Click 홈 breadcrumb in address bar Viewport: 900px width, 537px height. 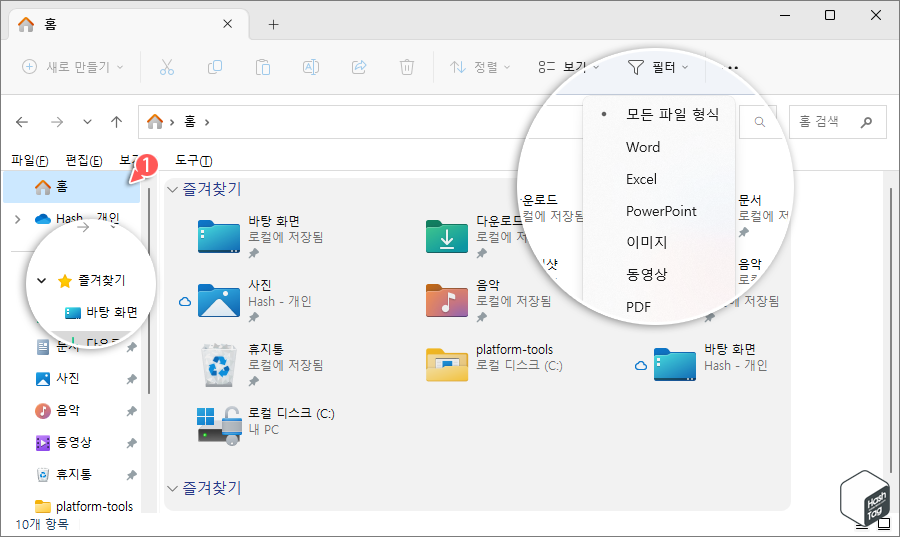click(x=190, y=122)
